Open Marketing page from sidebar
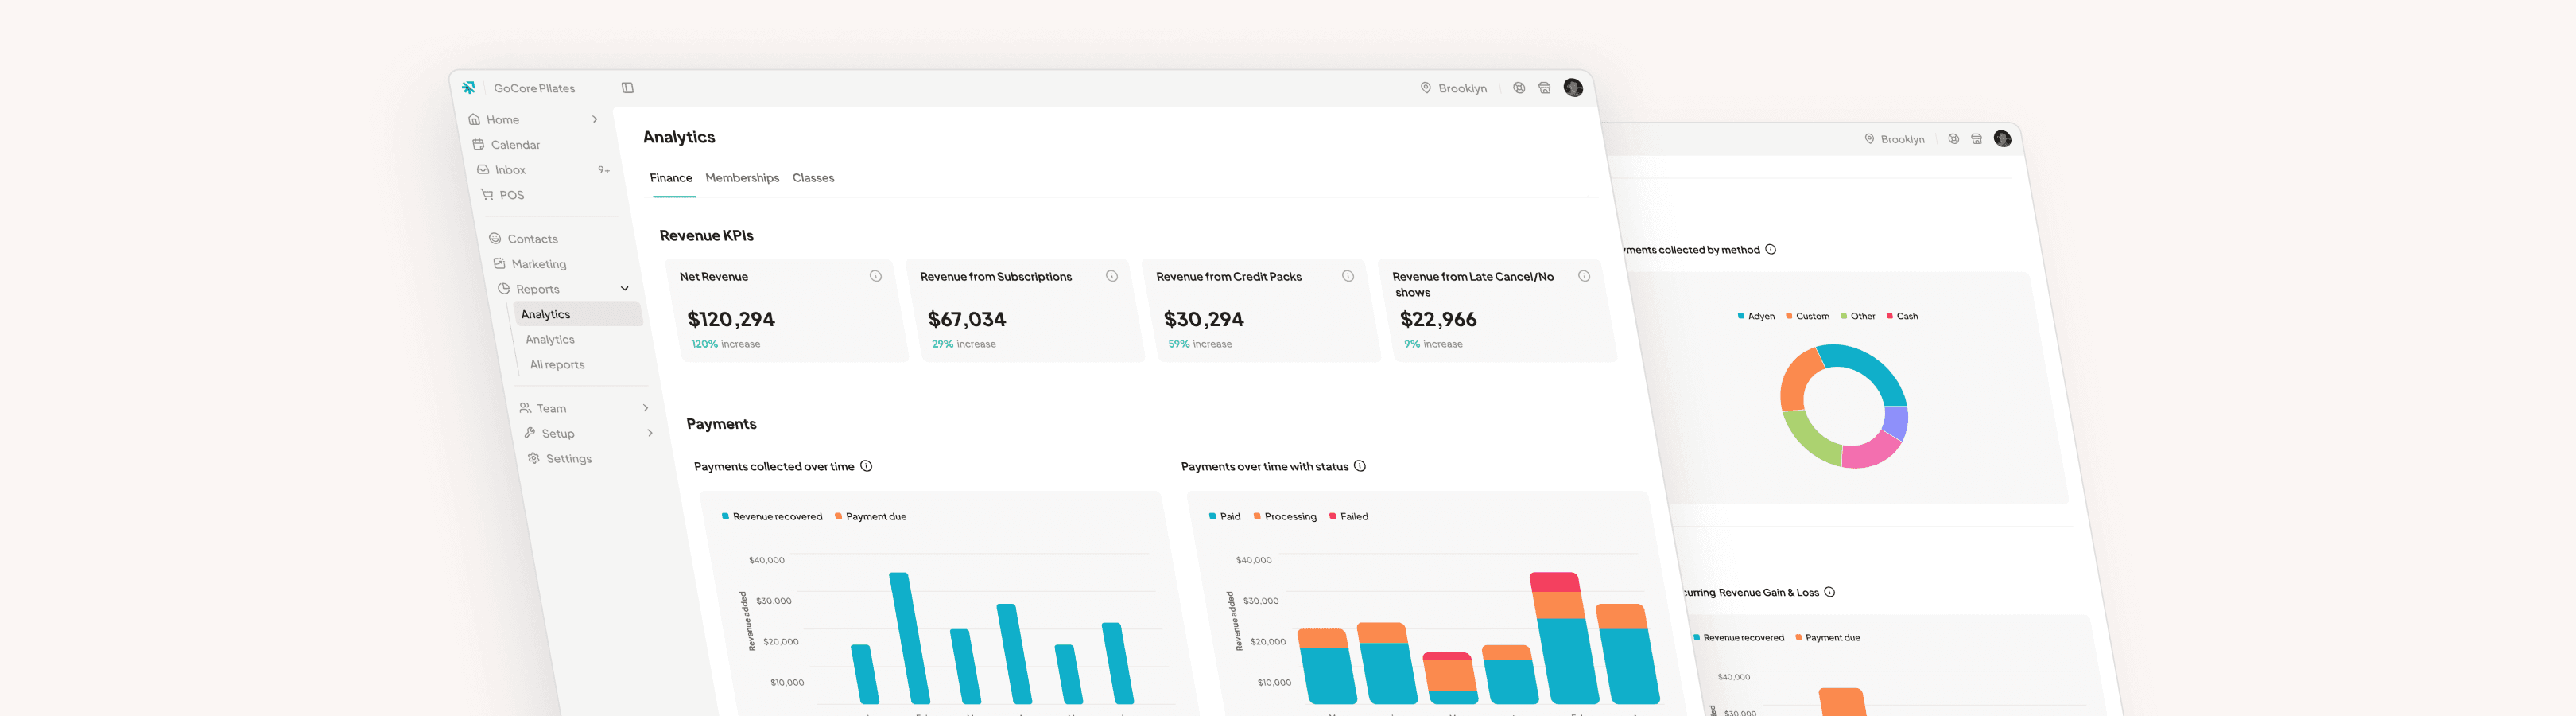Viewport: 2576px width, 716px height. click(x=539, y=264)
